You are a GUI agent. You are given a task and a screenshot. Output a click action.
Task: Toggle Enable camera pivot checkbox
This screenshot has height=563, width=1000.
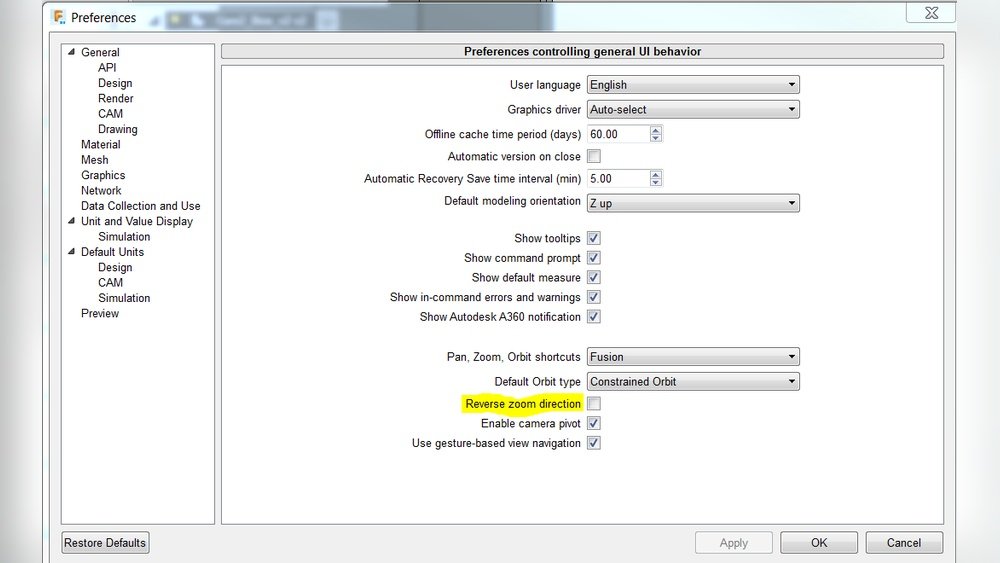594,423
